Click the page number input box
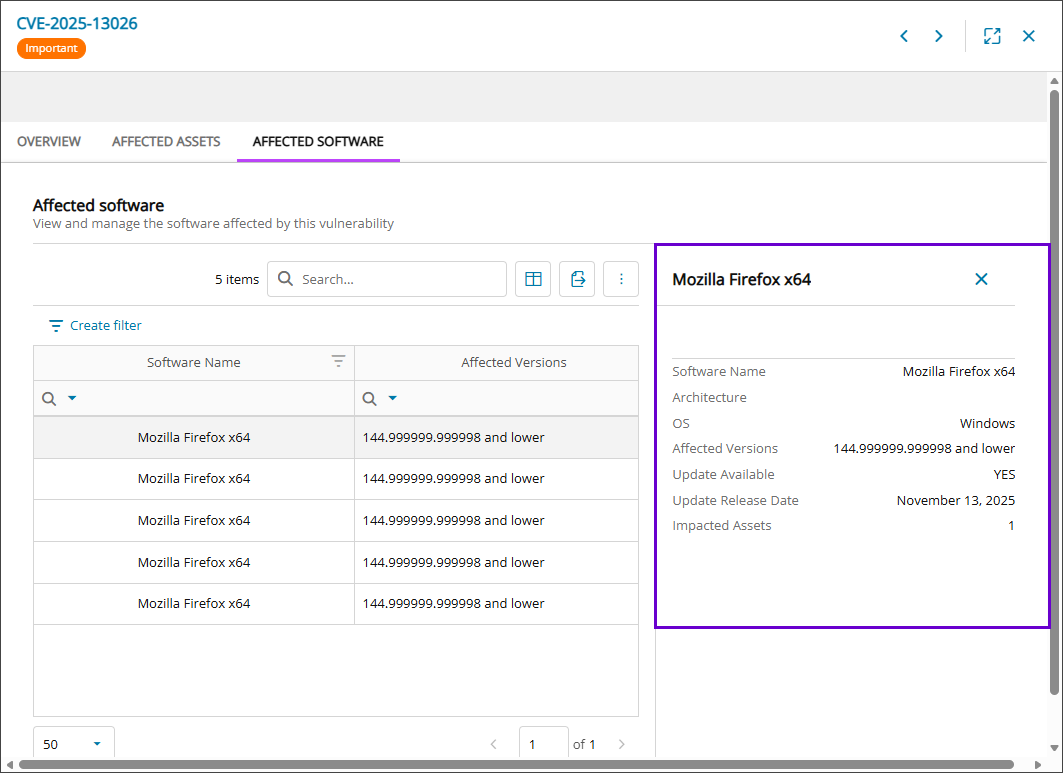Image resolution: width=1063 pixels, height=773 pixels. click(543, 744)
